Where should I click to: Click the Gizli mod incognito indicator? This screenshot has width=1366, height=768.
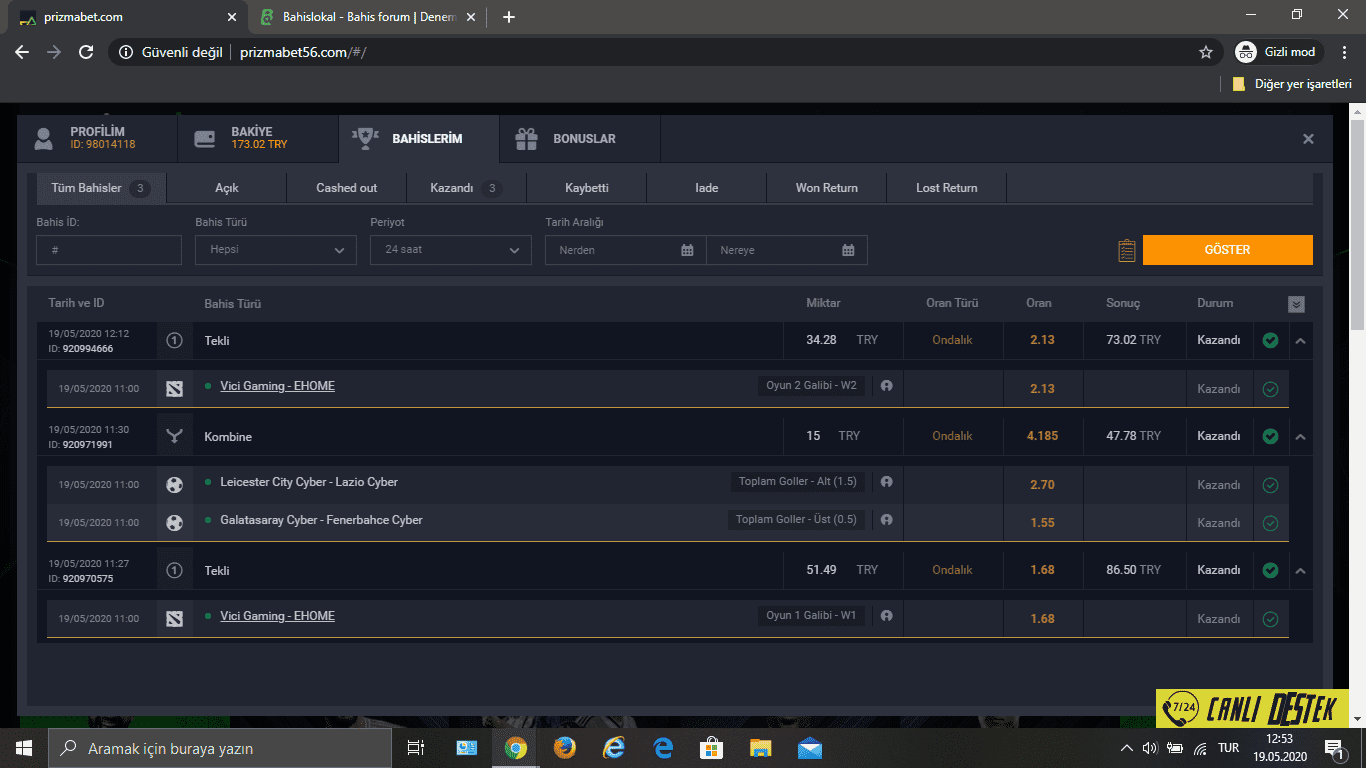coord(1279,52)
